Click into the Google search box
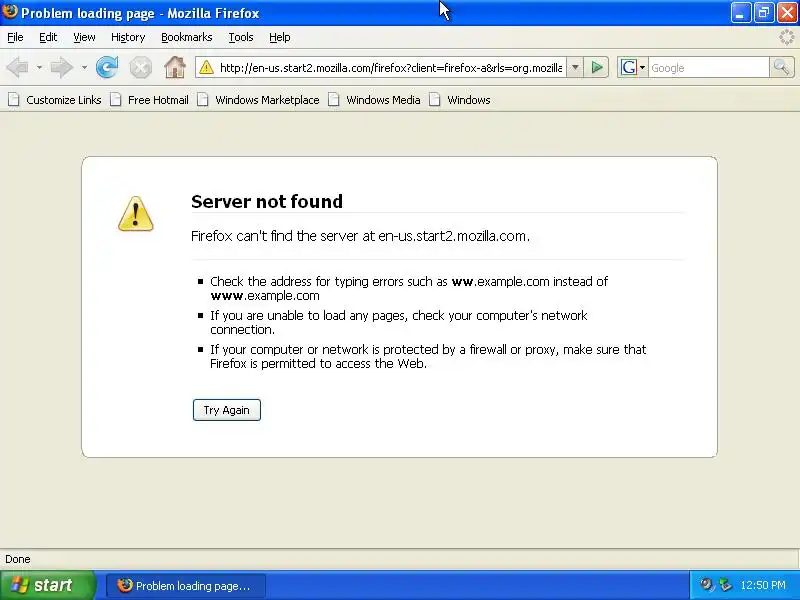 coord(708,67)
